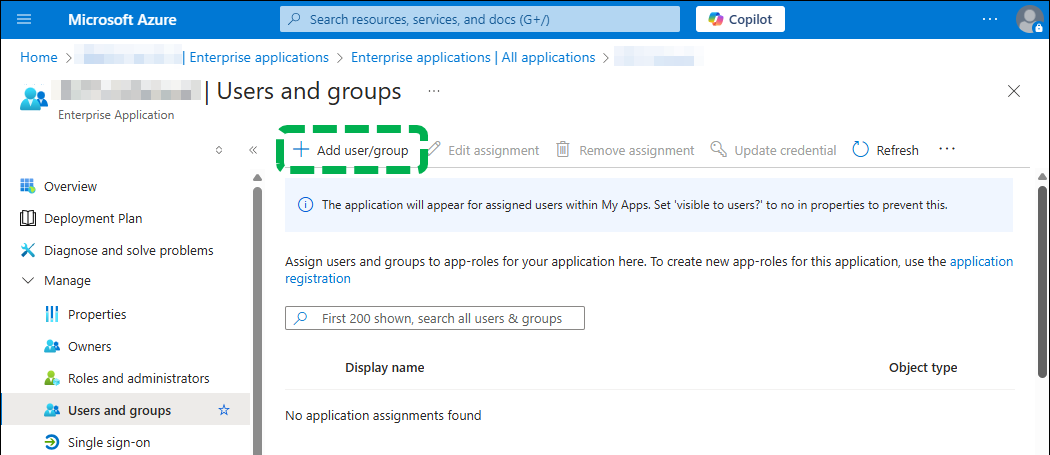Click the Add user/group button

click(351, 150)
